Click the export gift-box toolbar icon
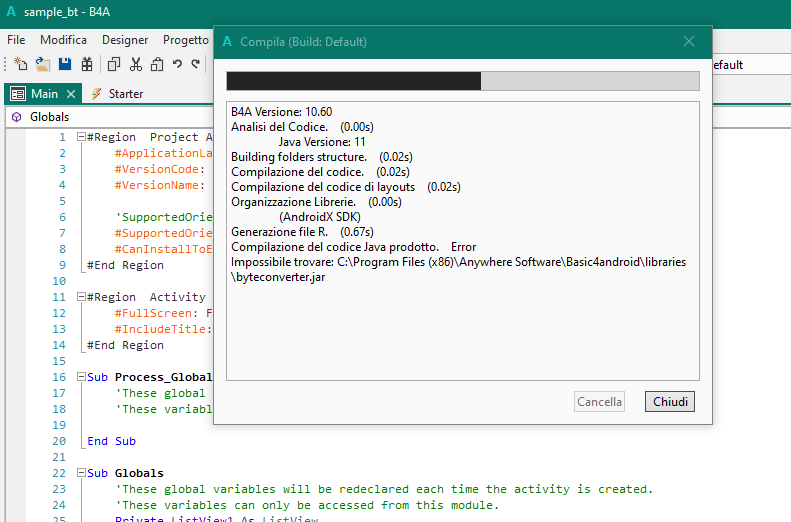 point(87,64)
